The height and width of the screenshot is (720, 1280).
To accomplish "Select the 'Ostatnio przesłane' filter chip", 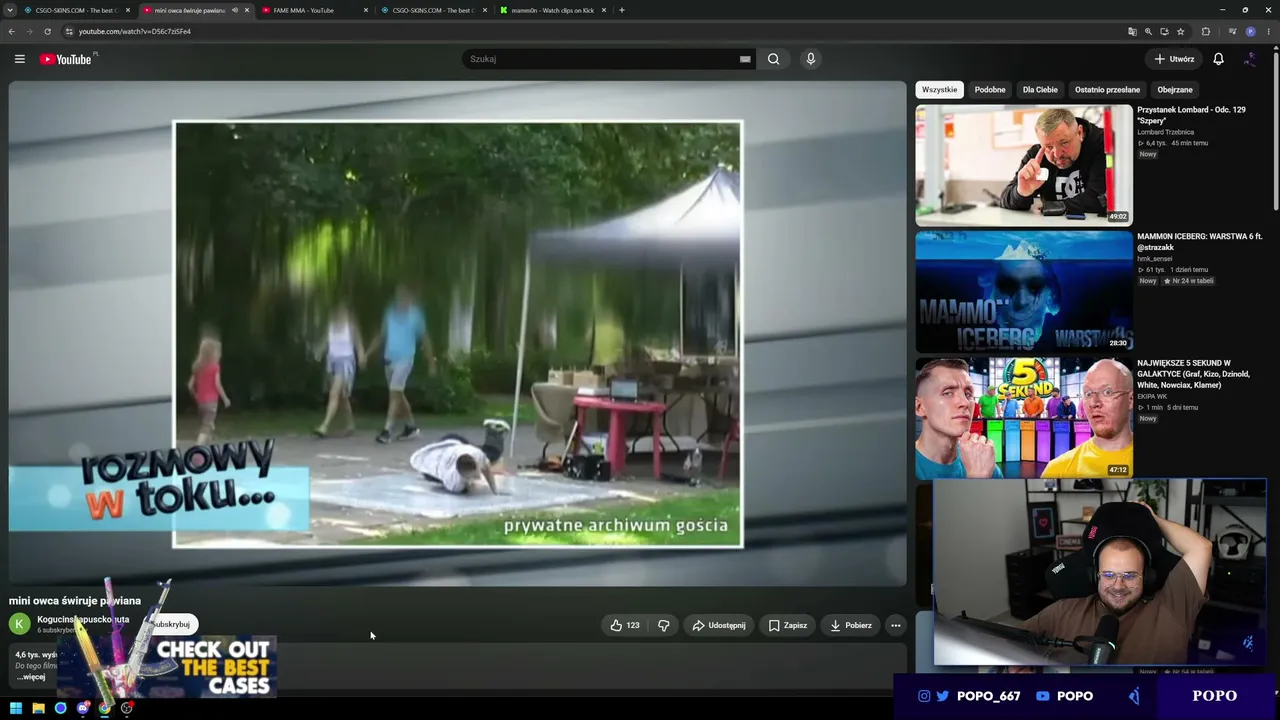I will 1107,90.
